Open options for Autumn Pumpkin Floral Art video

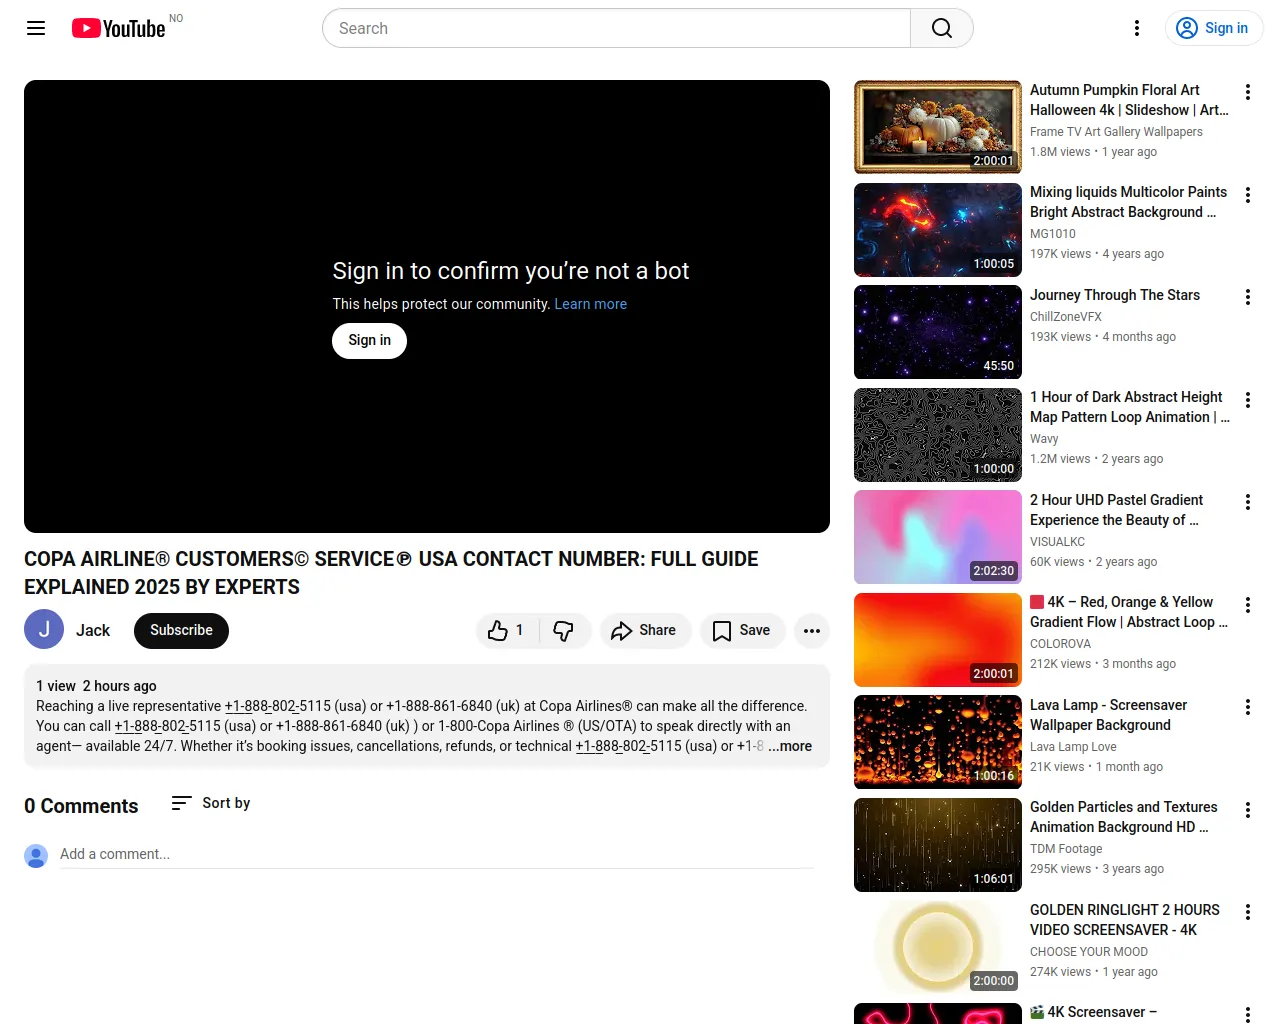(x=1248, y=92)
